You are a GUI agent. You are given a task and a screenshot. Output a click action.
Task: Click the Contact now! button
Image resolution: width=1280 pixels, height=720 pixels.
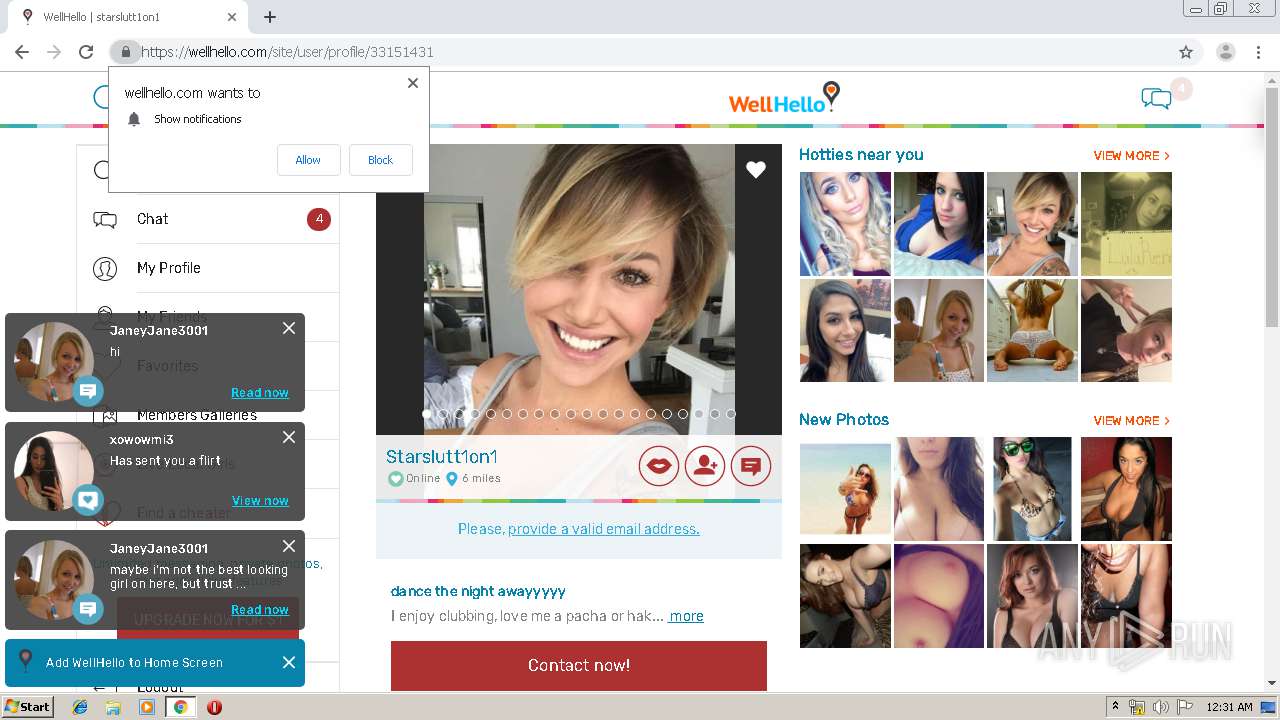[579, 665]
